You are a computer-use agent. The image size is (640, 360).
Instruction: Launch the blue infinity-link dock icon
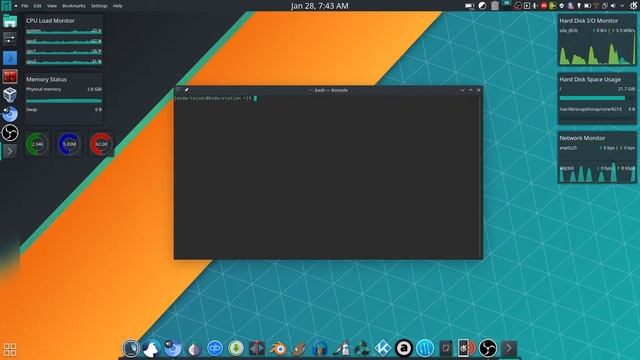[215, 348]
